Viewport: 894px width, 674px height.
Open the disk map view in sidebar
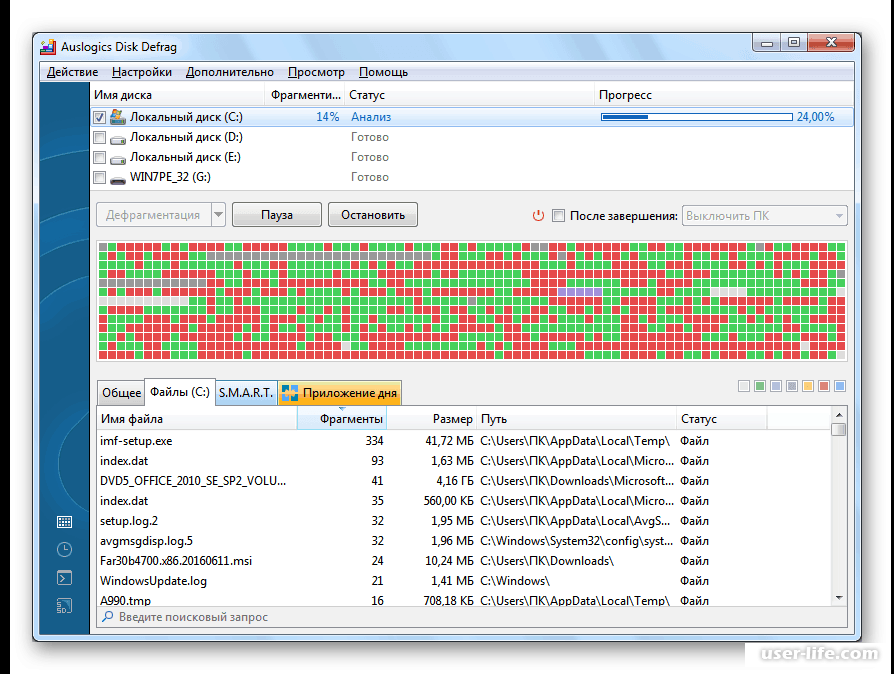[64, 522]
